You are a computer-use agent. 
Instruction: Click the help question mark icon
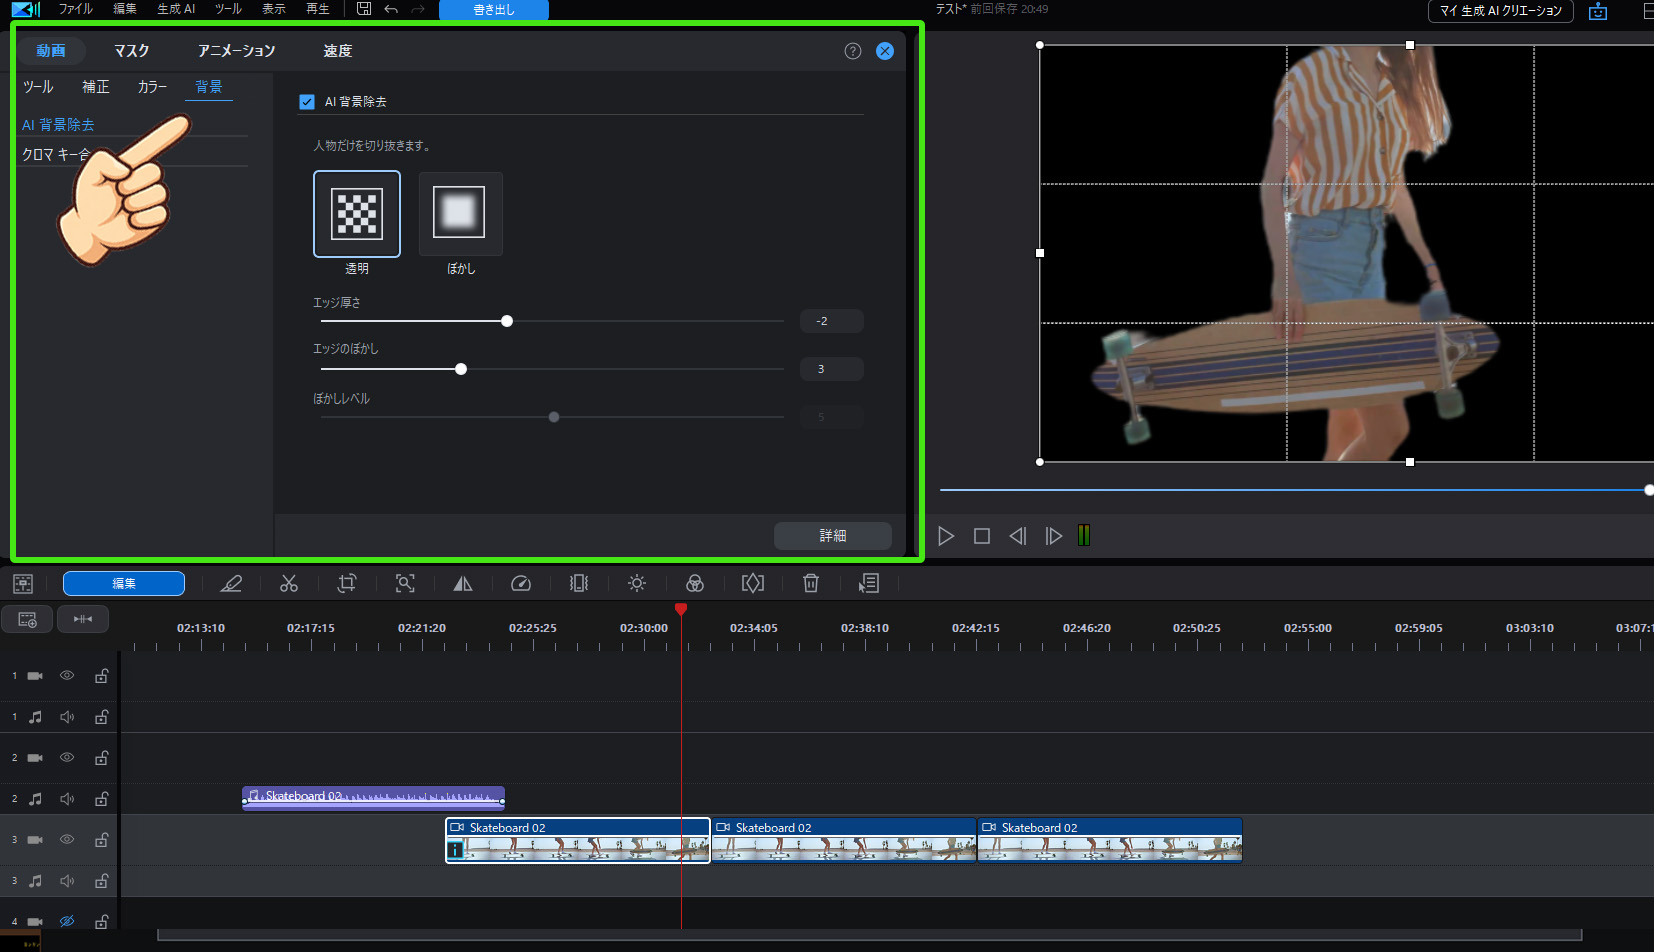pyautogui.click(x=853, y=51)
